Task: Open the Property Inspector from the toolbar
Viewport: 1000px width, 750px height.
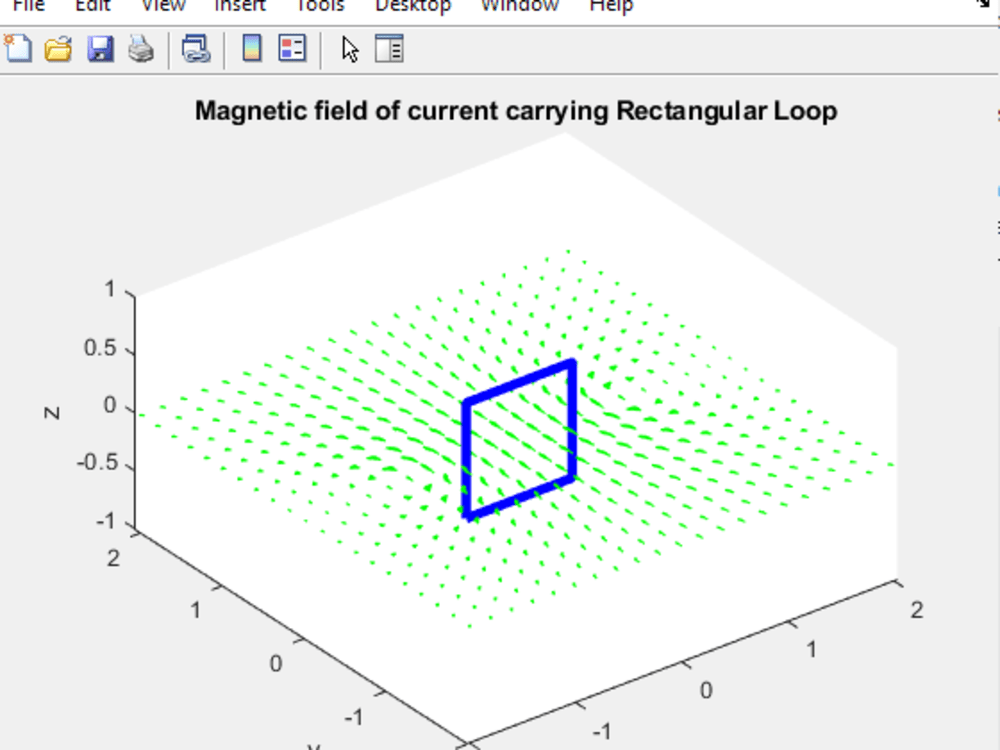Action: (387, 48)
